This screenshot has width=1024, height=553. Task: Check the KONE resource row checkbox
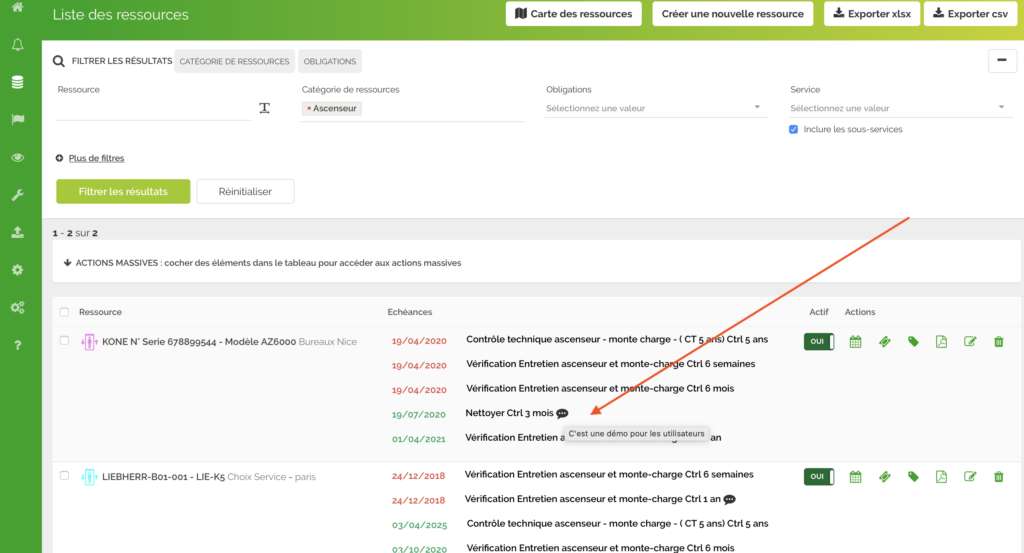point(65,341)
